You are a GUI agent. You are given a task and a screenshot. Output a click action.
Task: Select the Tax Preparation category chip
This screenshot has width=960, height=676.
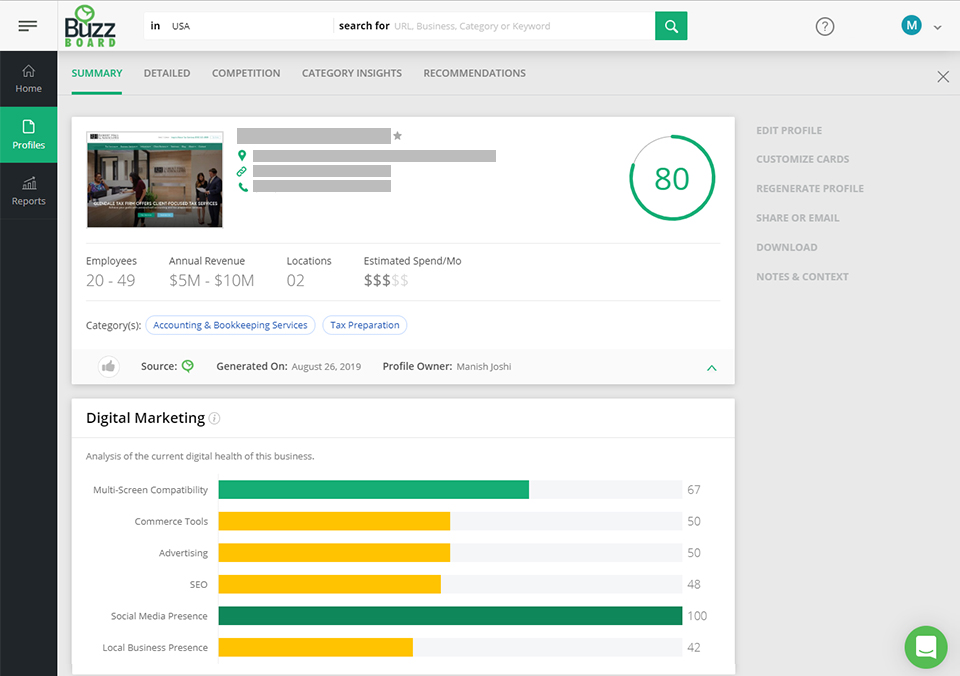coord(364,325)
